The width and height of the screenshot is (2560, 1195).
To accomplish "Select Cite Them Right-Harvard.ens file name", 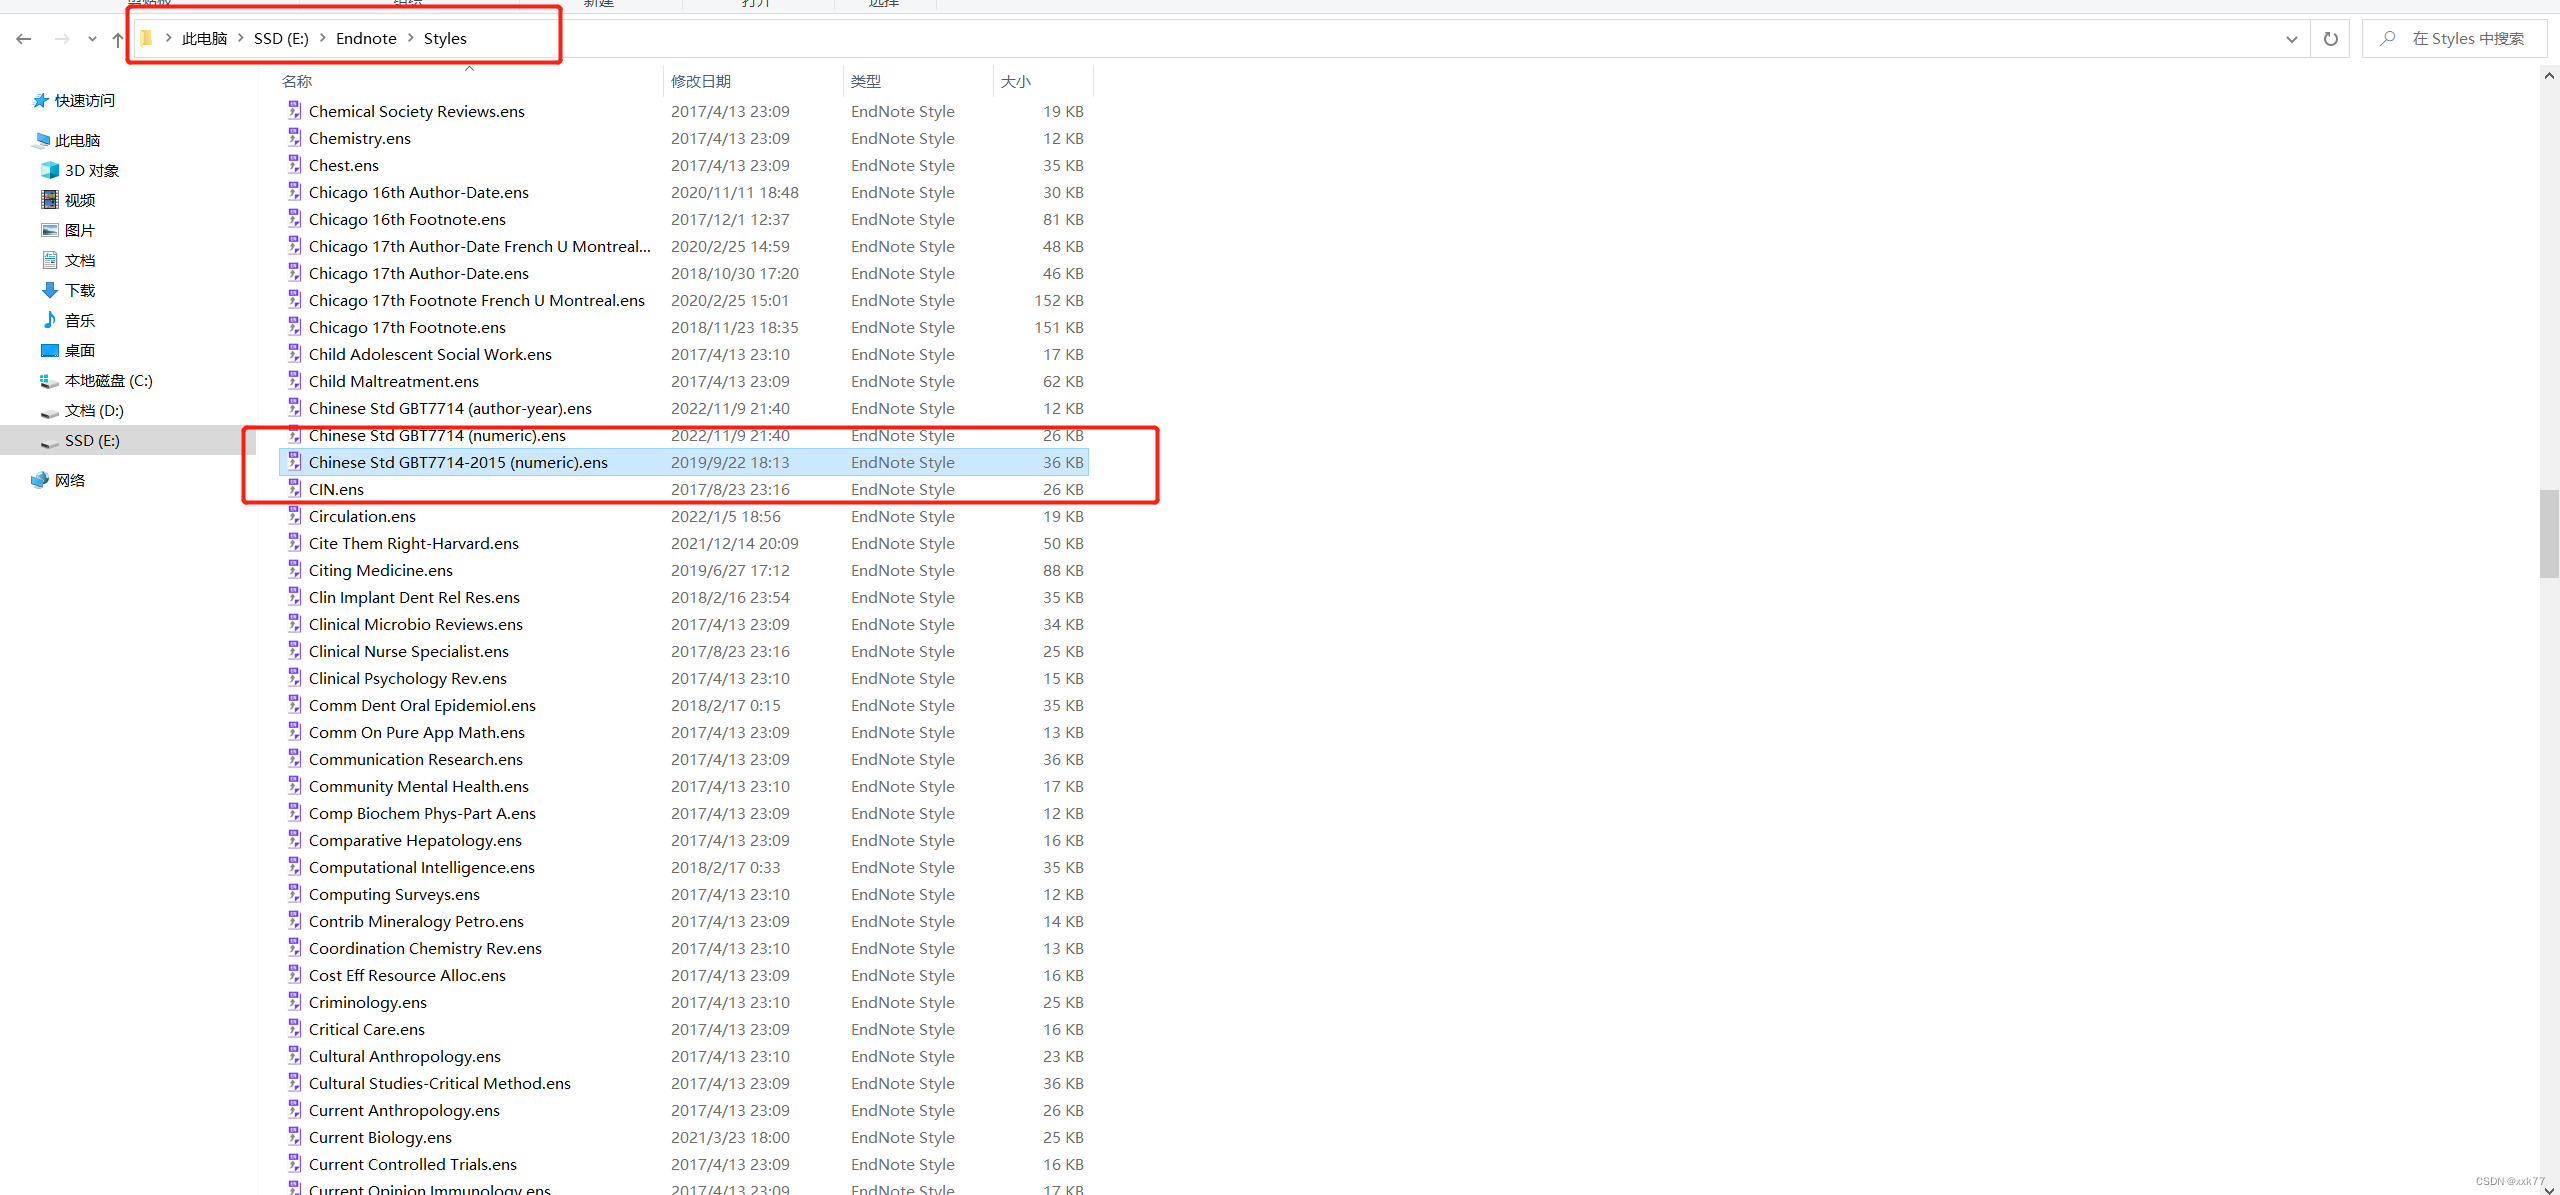I will point(414,544).
